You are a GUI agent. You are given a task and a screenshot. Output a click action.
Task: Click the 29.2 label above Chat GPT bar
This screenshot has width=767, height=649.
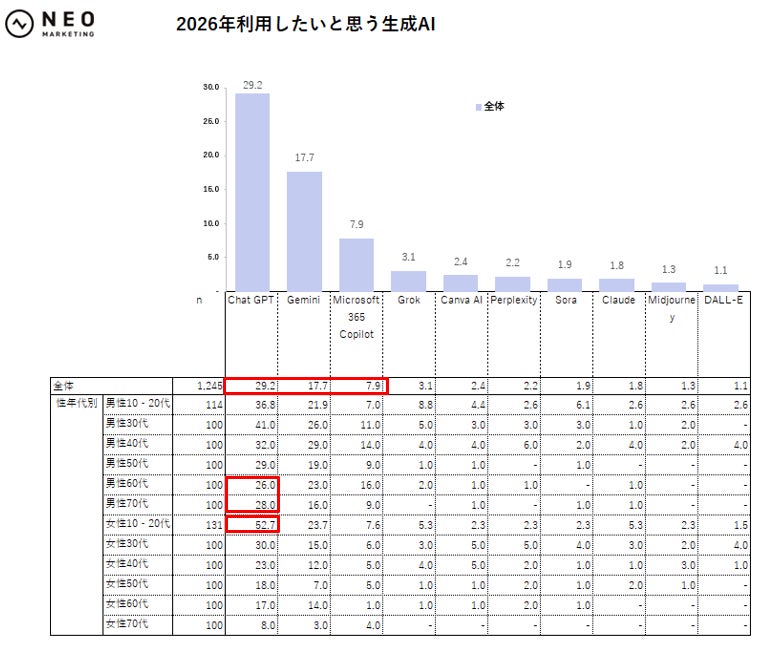pyautogui.click(x=252, y=85)
